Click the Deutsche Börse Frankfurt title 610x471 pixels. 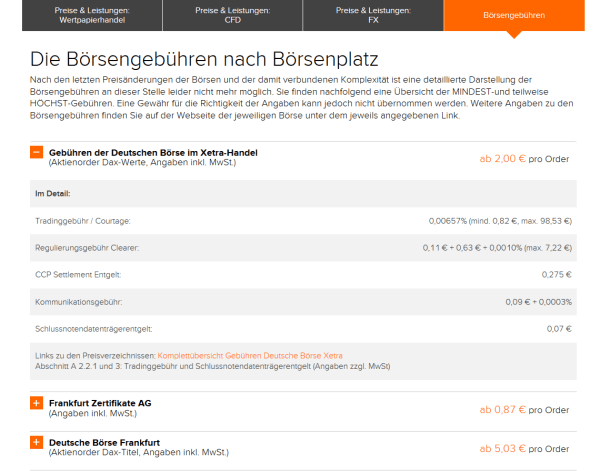104,443
